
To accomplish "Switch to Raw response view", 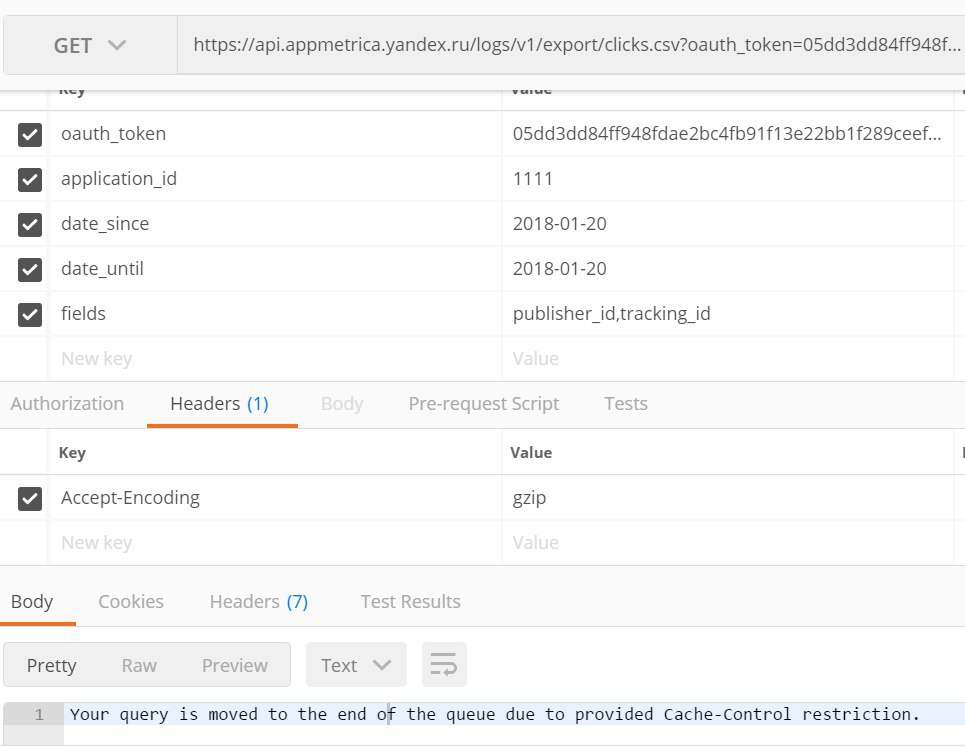I will (139, 665).
